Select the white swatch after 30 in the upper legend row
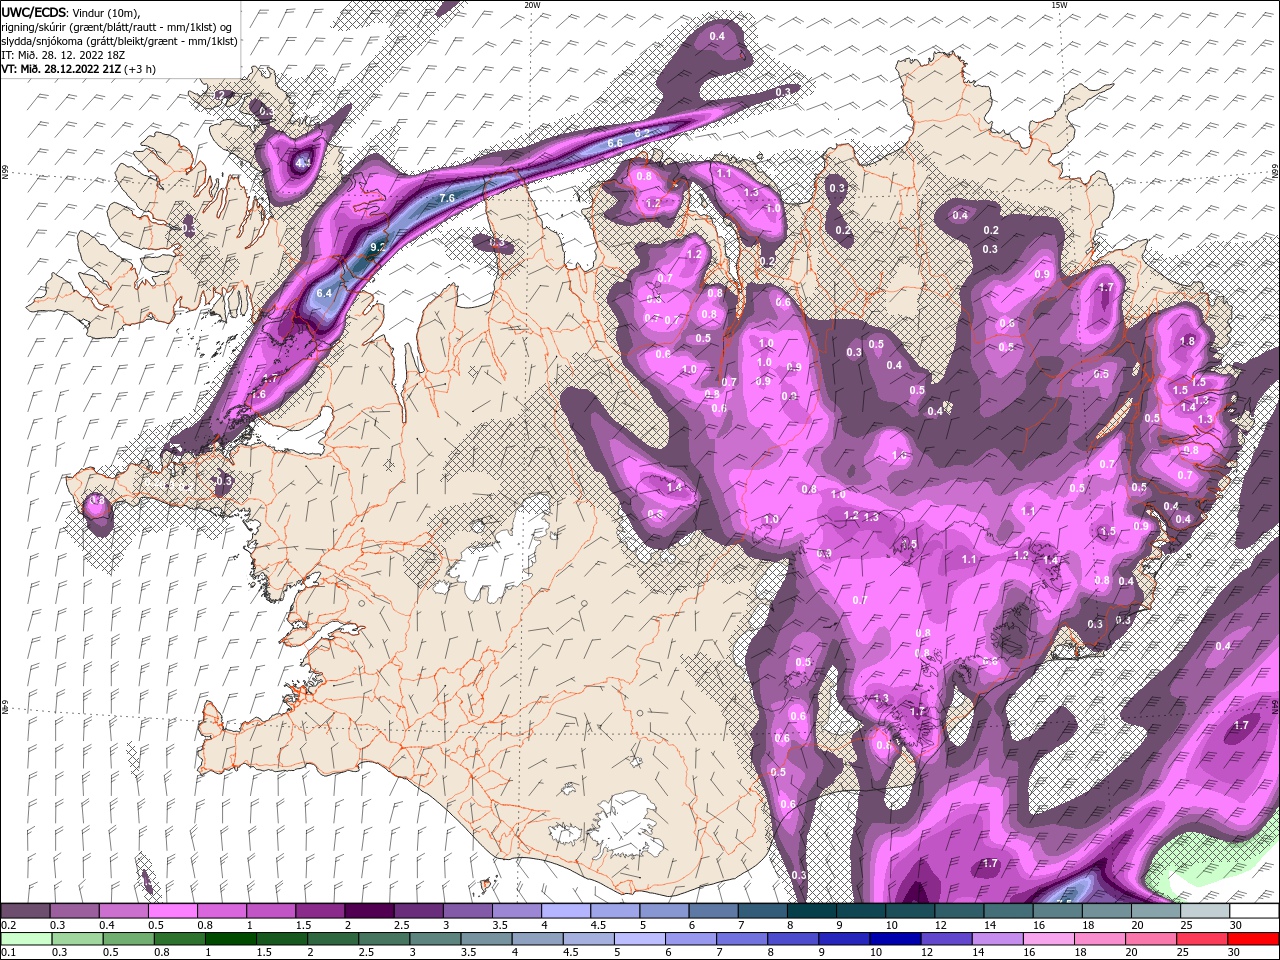 pos(1253,911)
